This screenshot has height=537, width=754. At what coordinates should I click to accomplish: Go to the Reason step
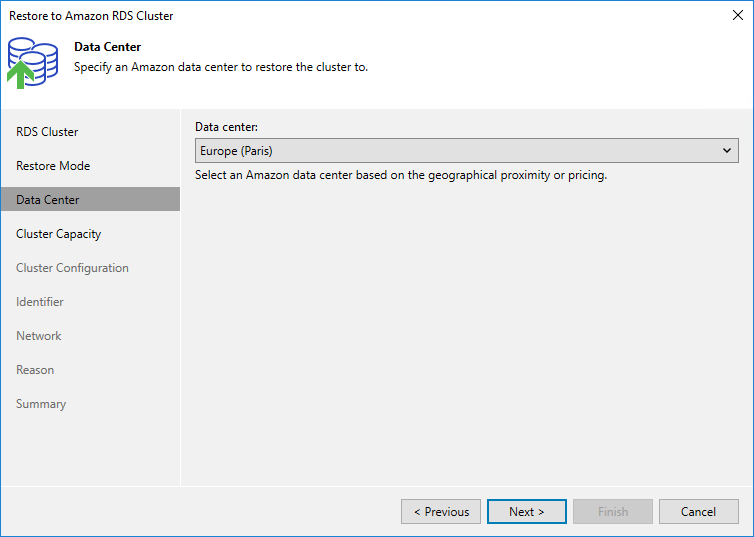point(35,370)
